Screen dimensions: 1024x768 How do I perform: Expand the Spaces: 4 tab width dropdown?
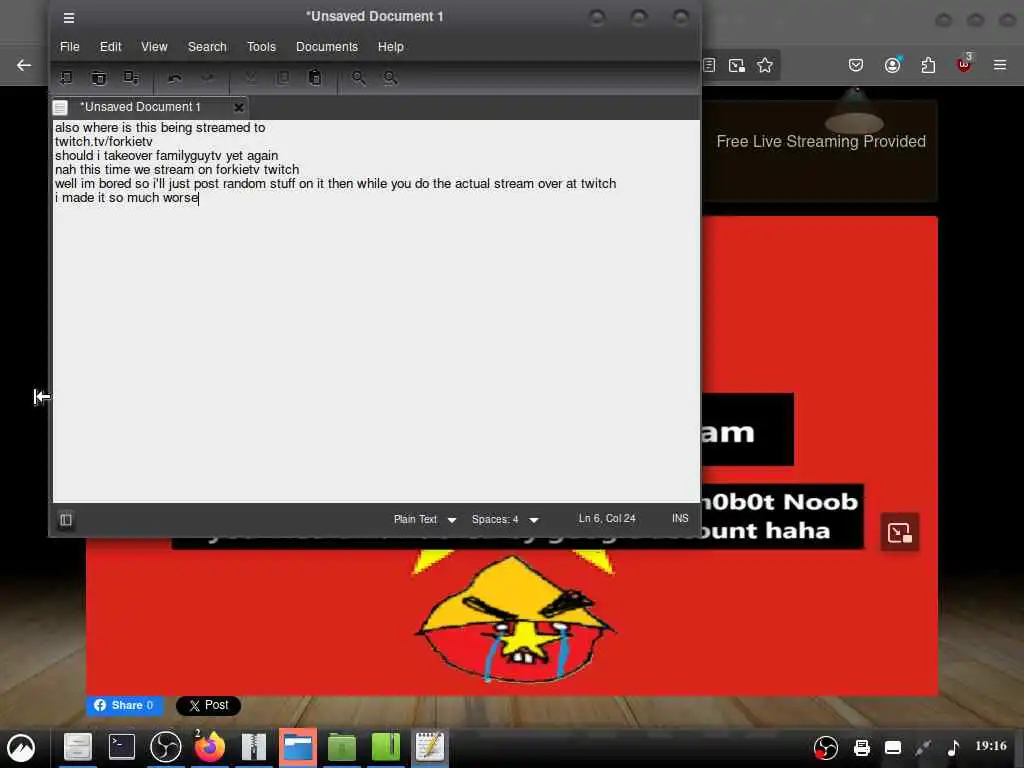click(x=505, y=519)
